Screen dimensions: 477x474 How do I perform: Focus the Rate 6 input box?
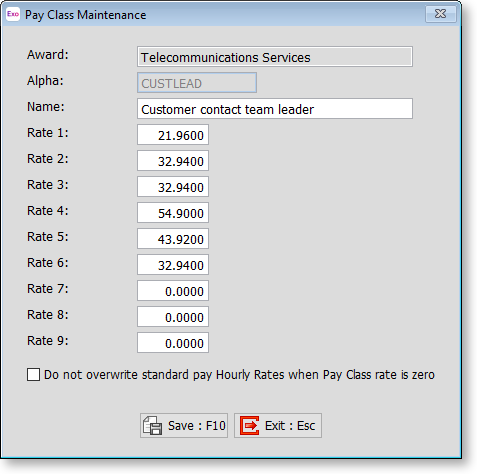coord(173,265)
